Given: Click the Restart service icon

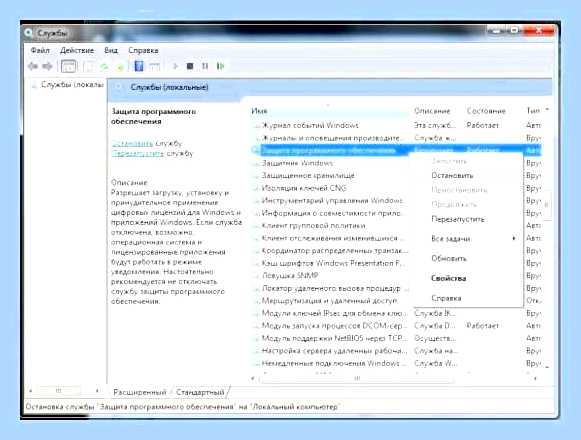Looking at the screenshot, I should click(221, 66).
